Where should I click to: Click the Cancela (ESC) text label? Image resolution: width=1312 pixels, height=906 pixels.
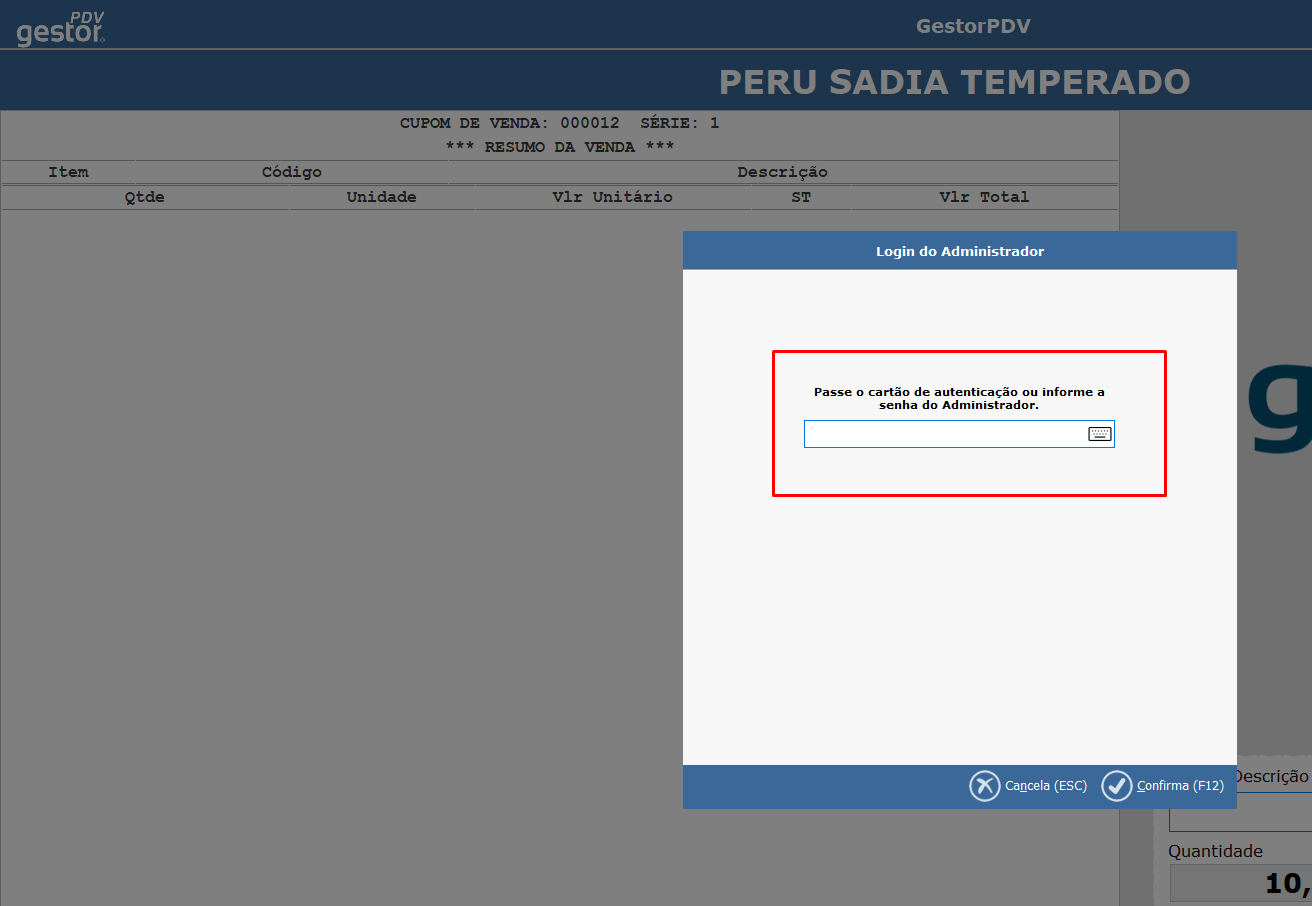pos(1045,786)
